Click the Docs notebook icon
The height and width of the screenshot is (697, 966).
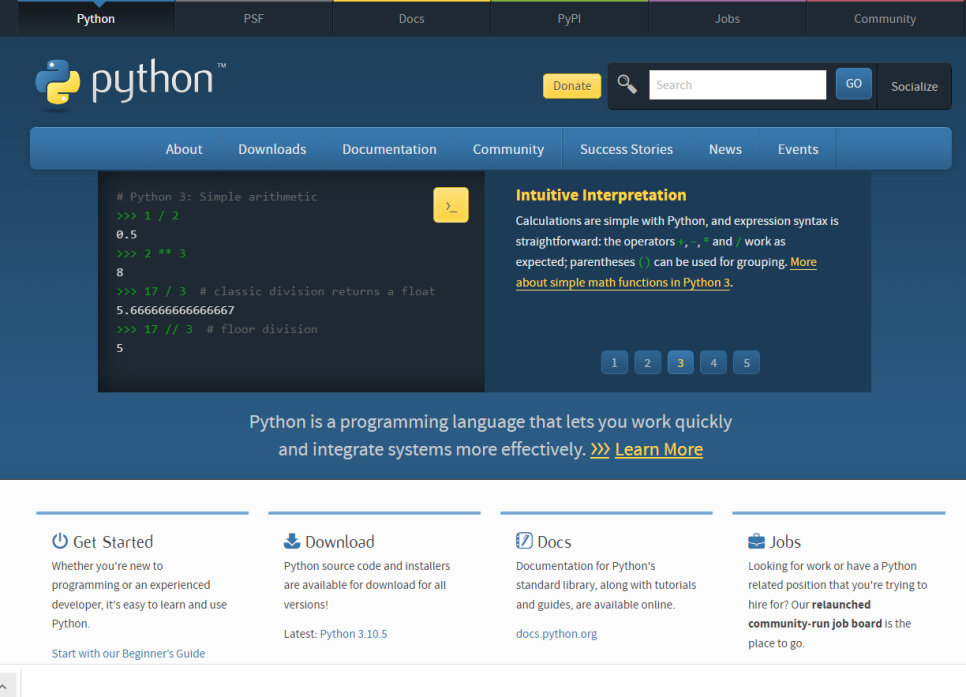pyautogui.click(x=524, y=541)
